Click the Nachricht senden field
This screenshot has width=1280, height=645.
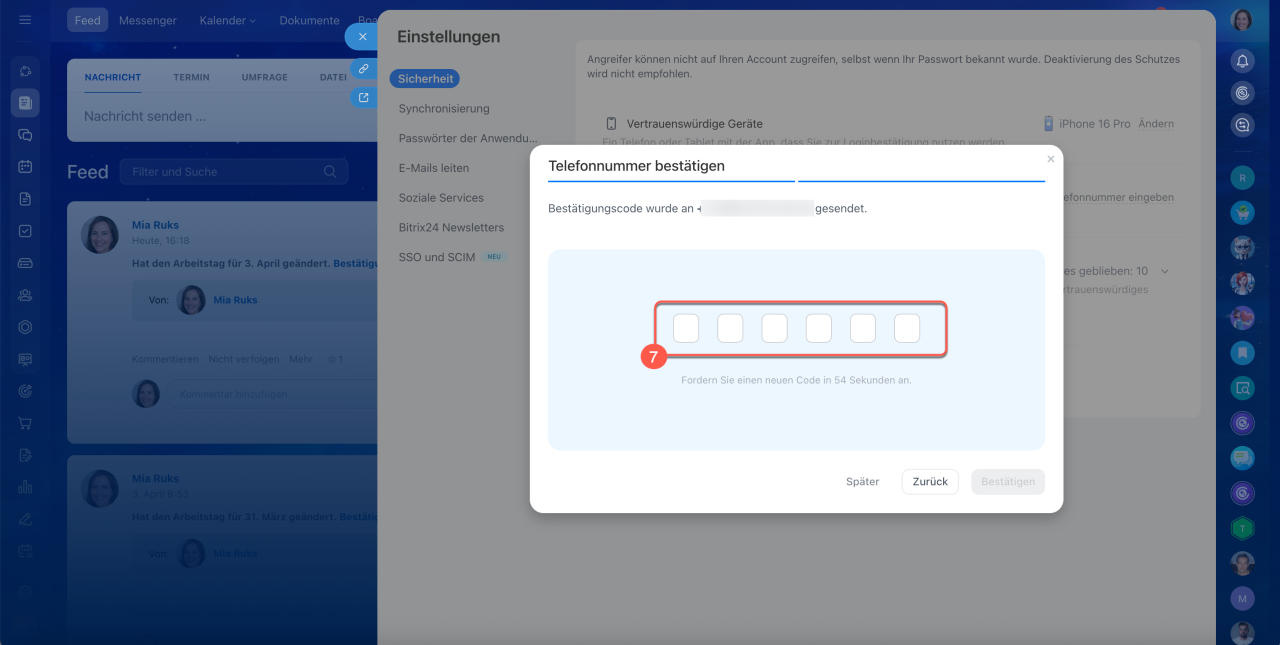[222, 116]
